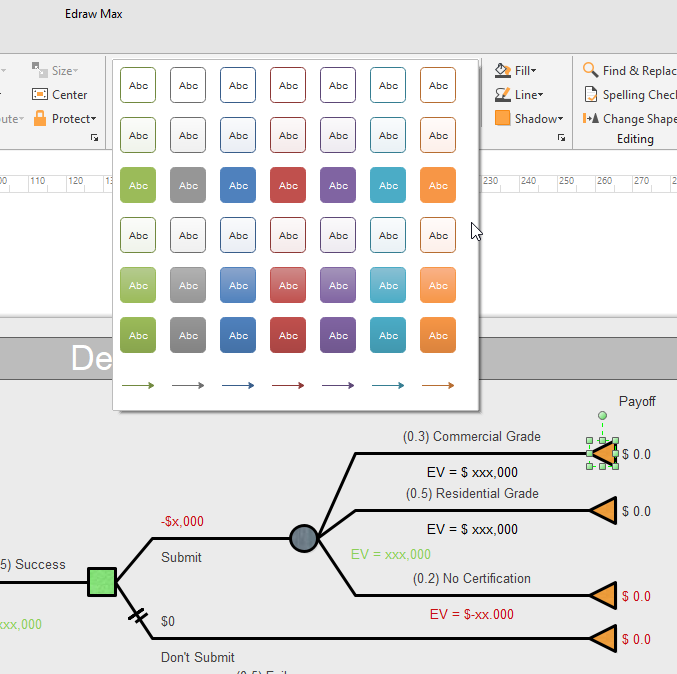Click the 'Don't Submit' branch label
Image resolution: width=677 pixels, height=674 pixels.
pyautogui.click(x=198, y=657)
